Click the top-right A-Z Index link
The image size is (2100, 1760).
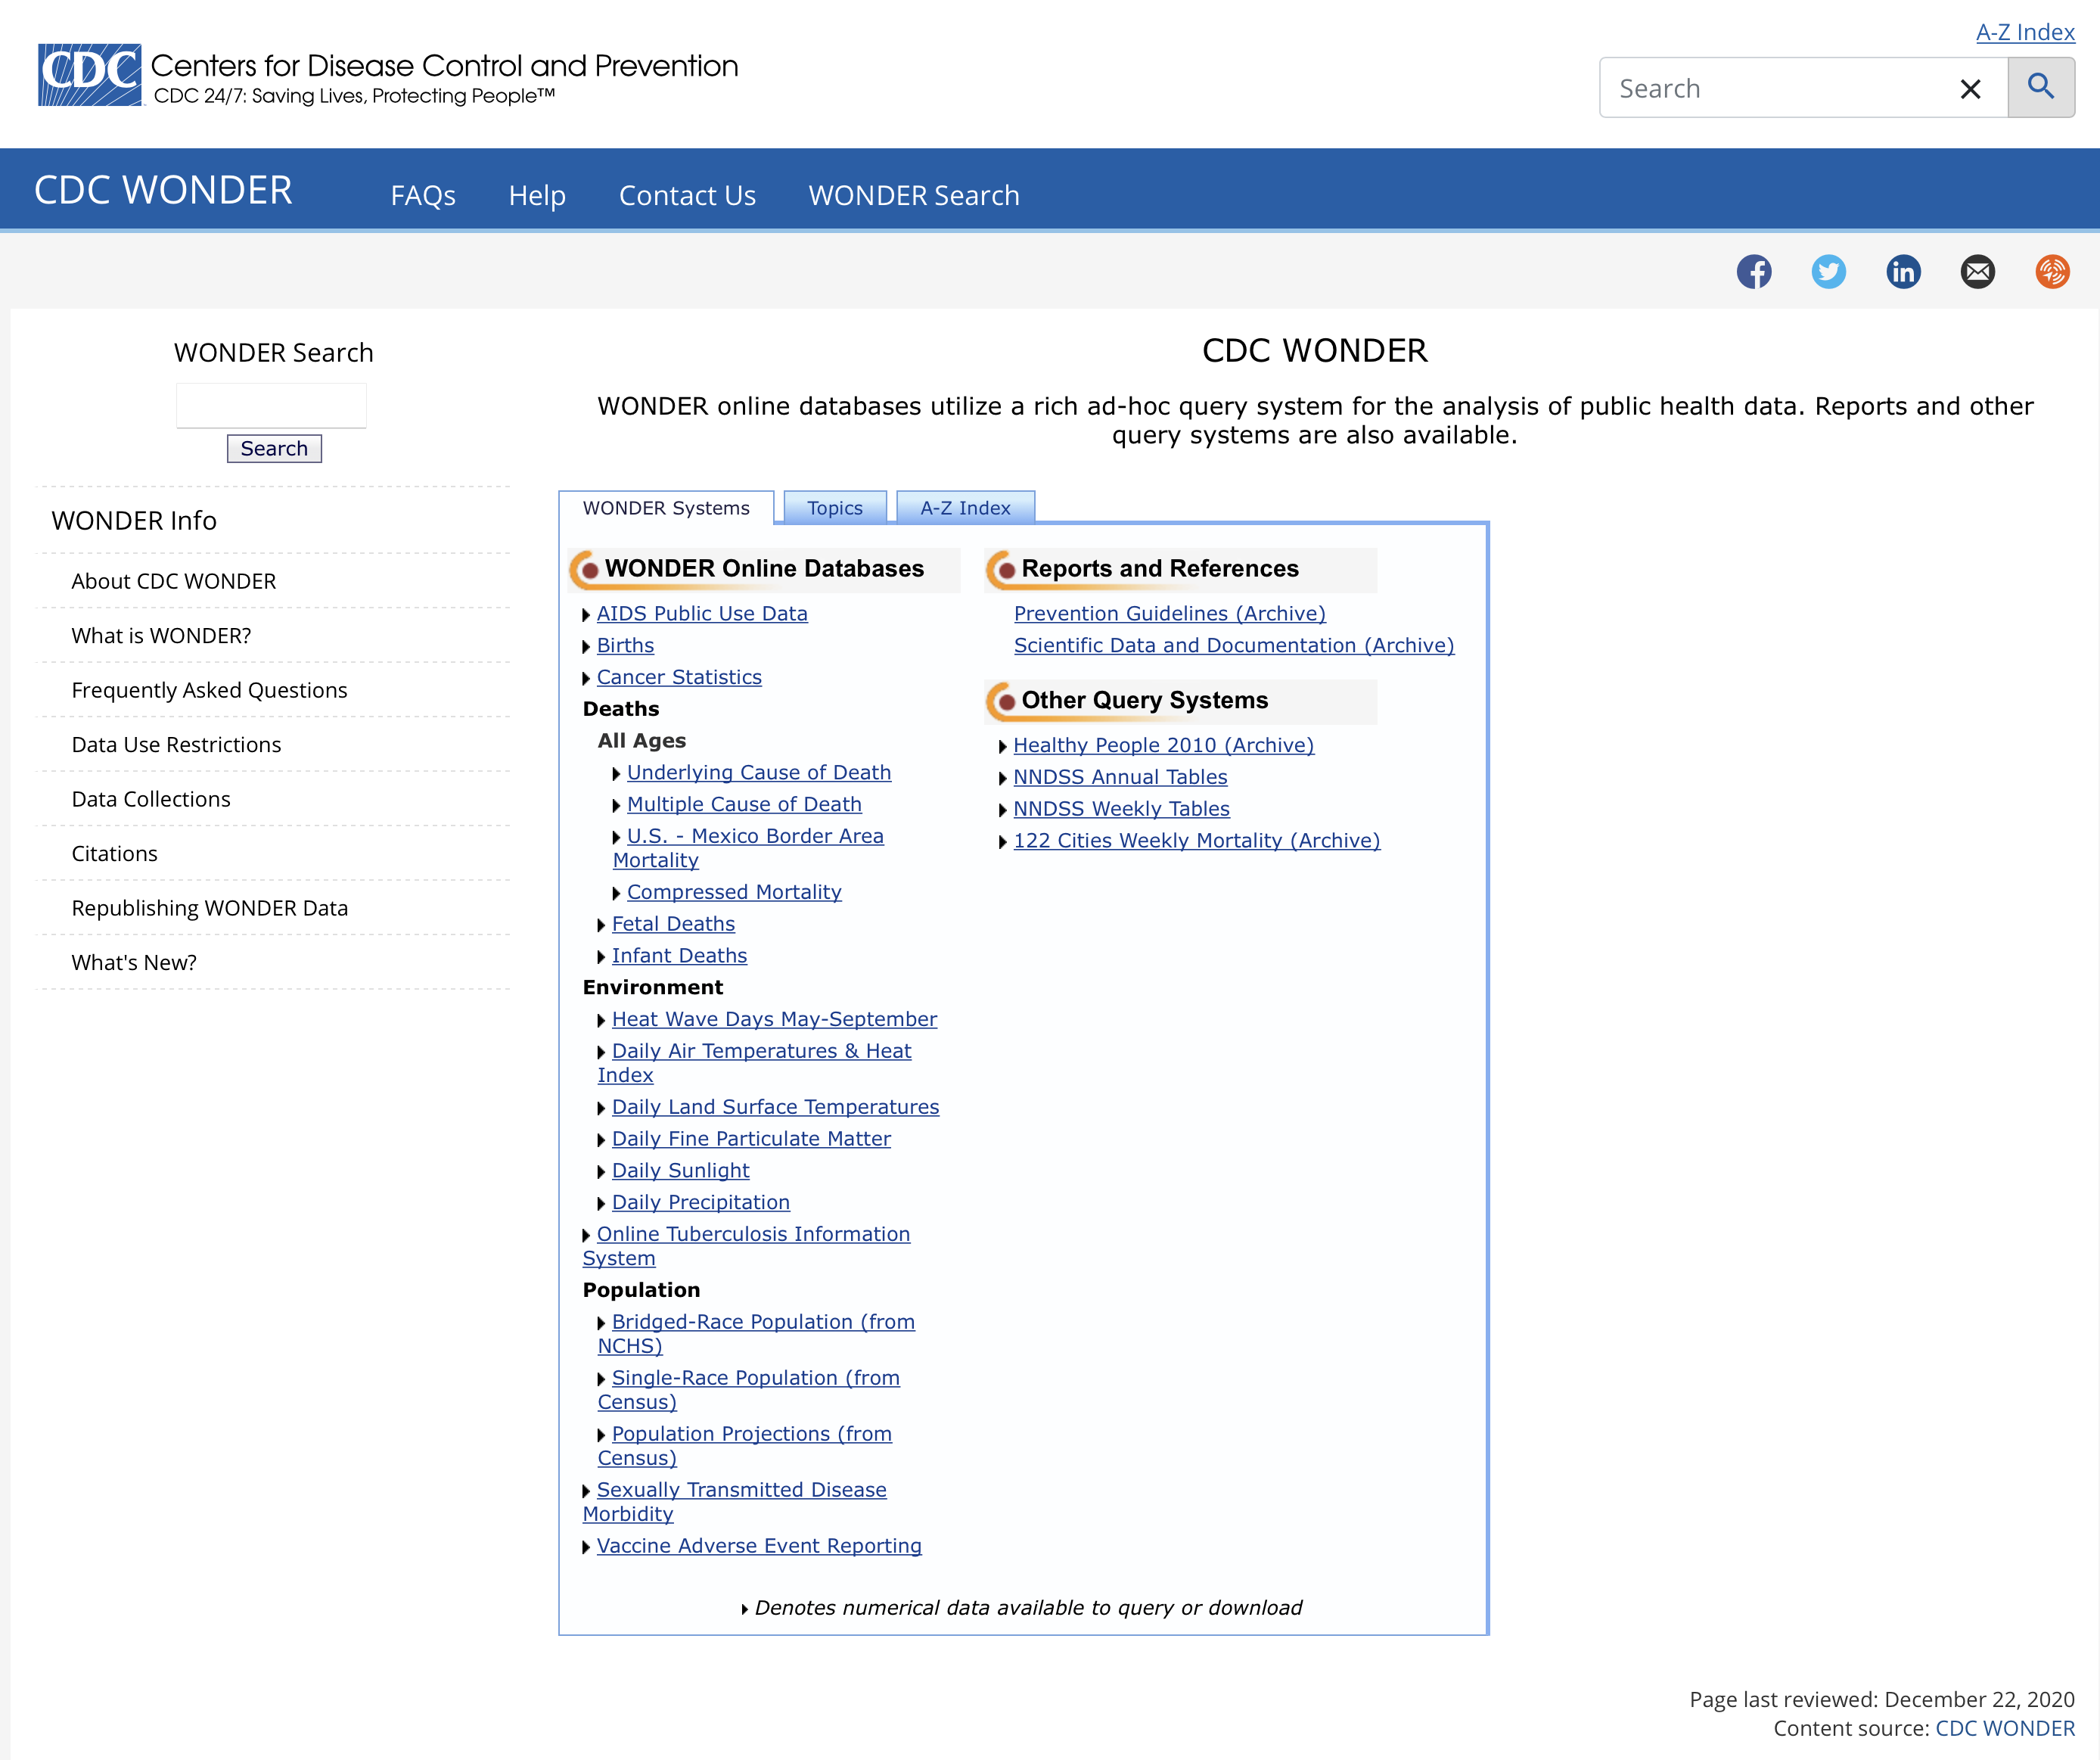tap(2024, 32)
